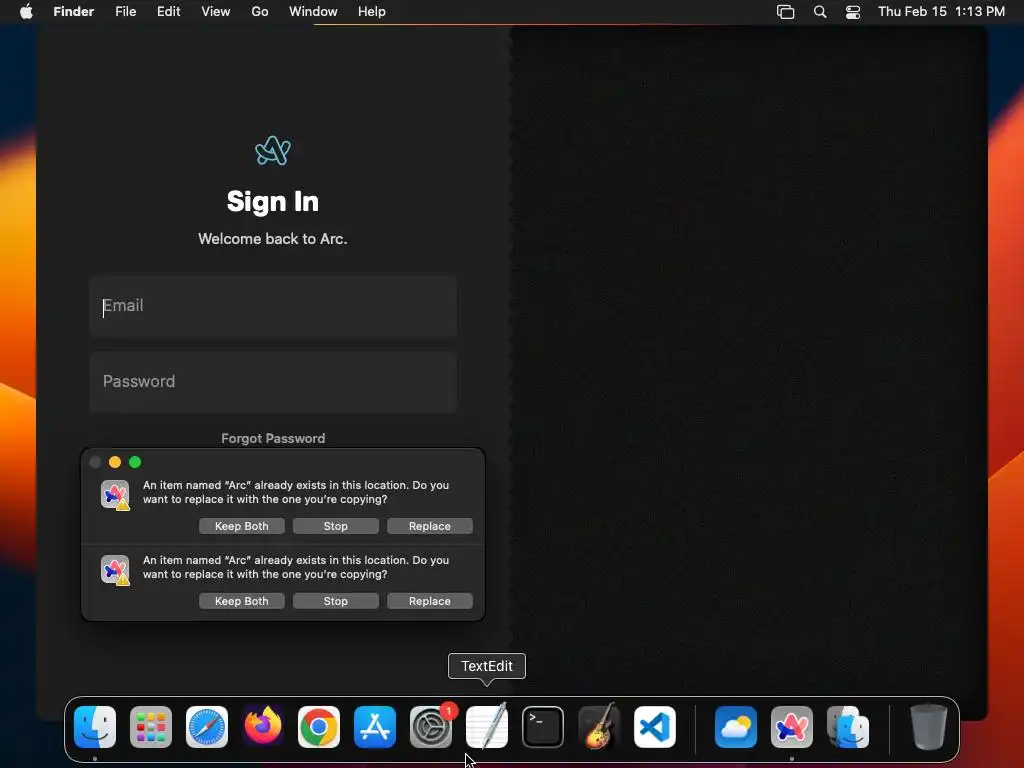Click the Arc logo above Sign In
This screenshot has width=1024, height=768.
click(x=273, y=151)
